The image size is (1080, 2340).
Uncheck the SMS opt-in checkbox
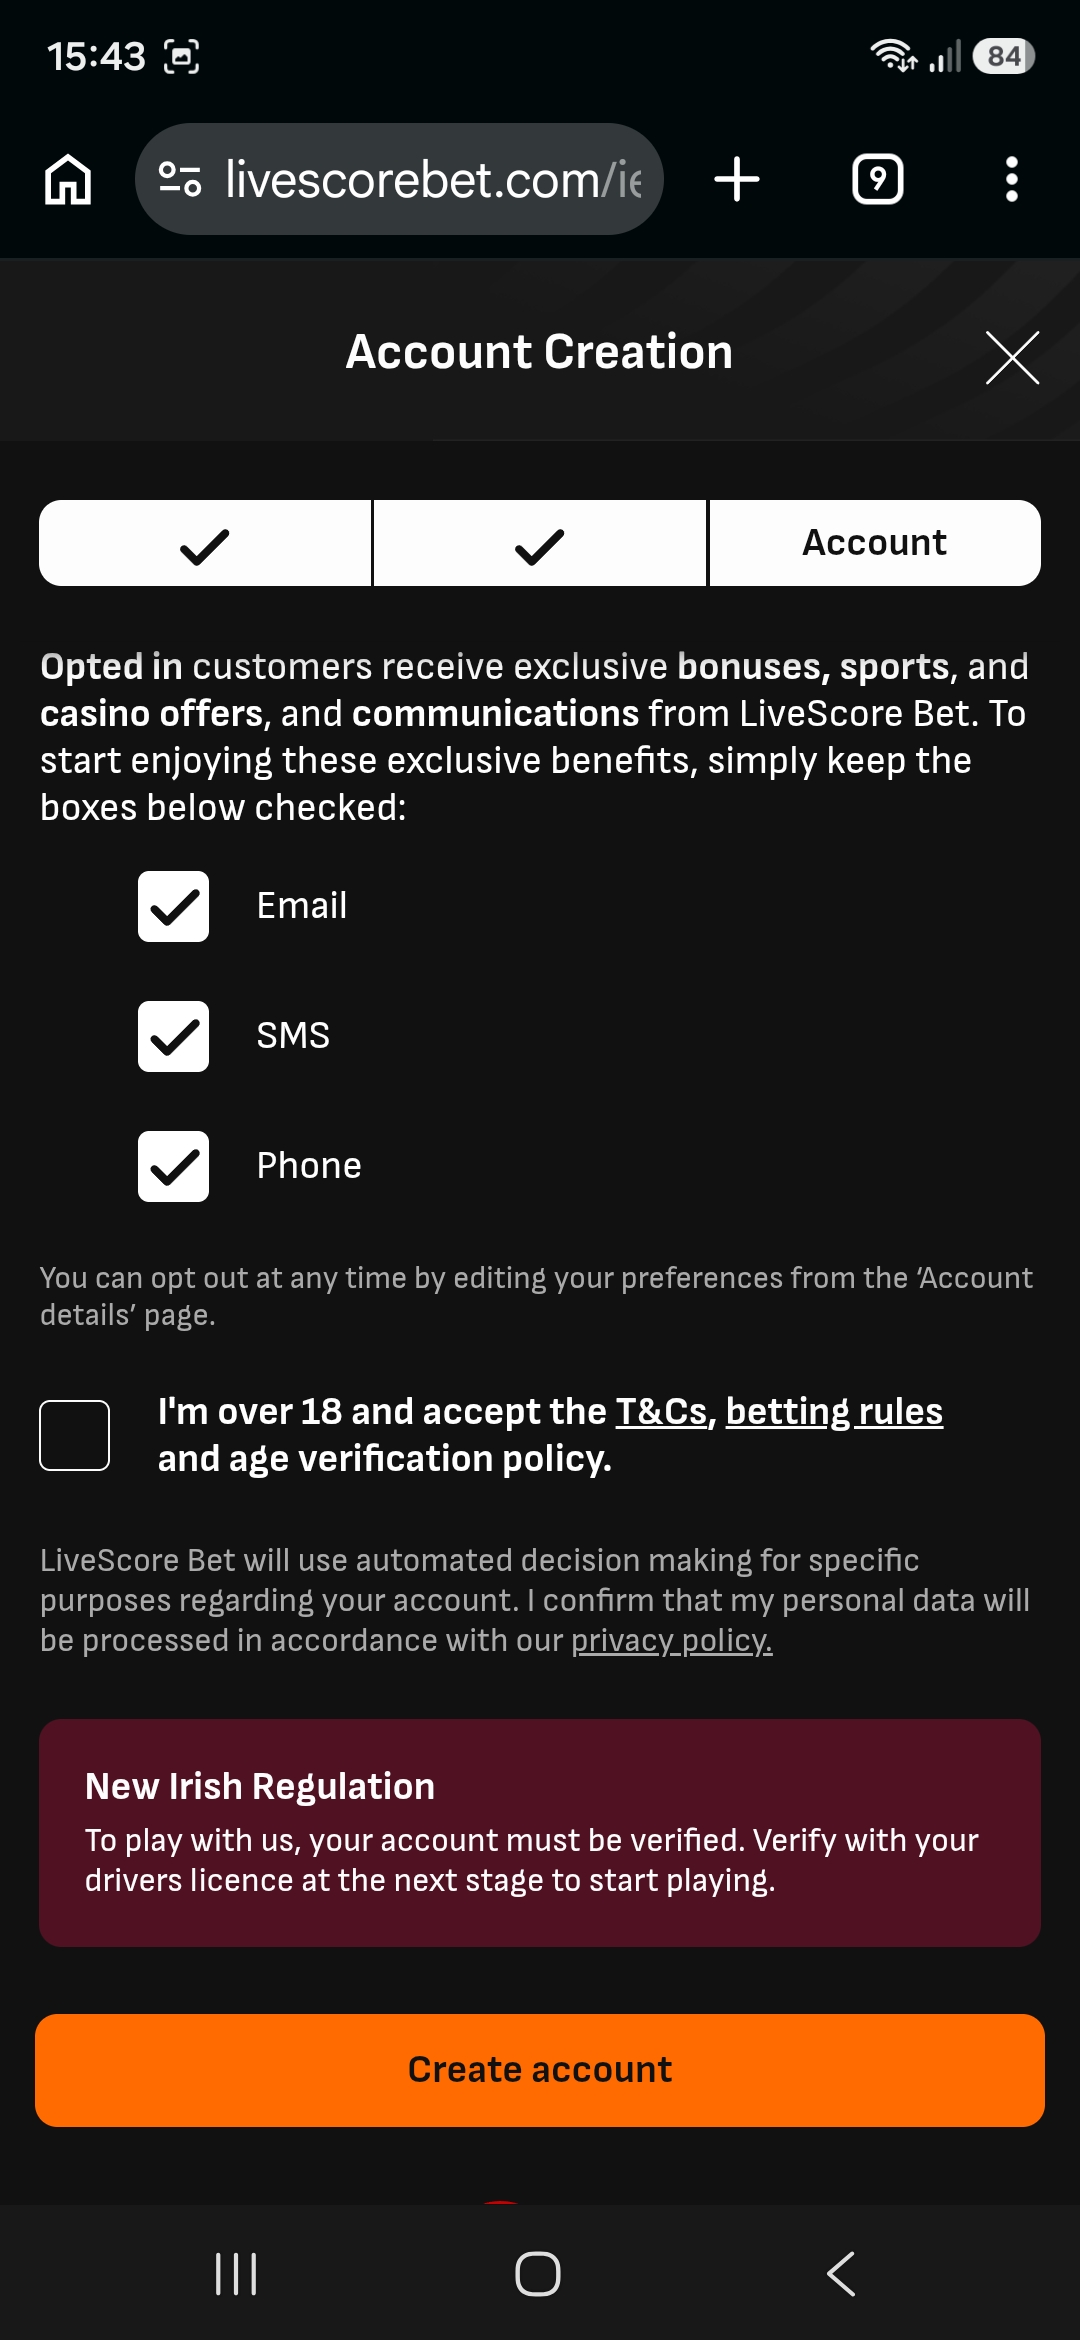click(x=173, y=1036)
